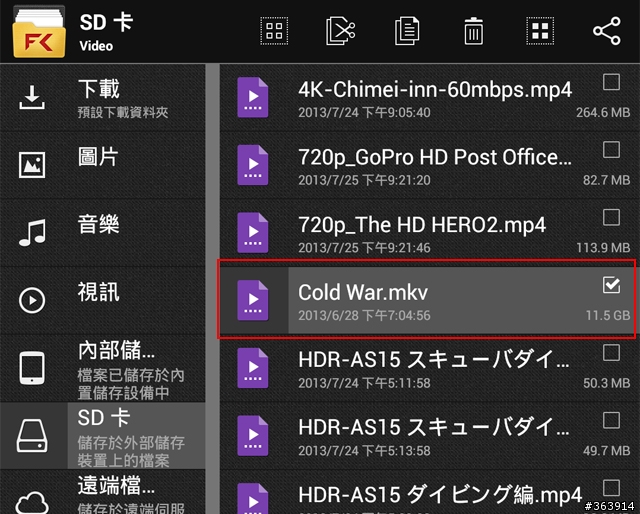Screen dimensions: 640x514
Task: Click the 264.6 MB size label
Action: point(603,113)
